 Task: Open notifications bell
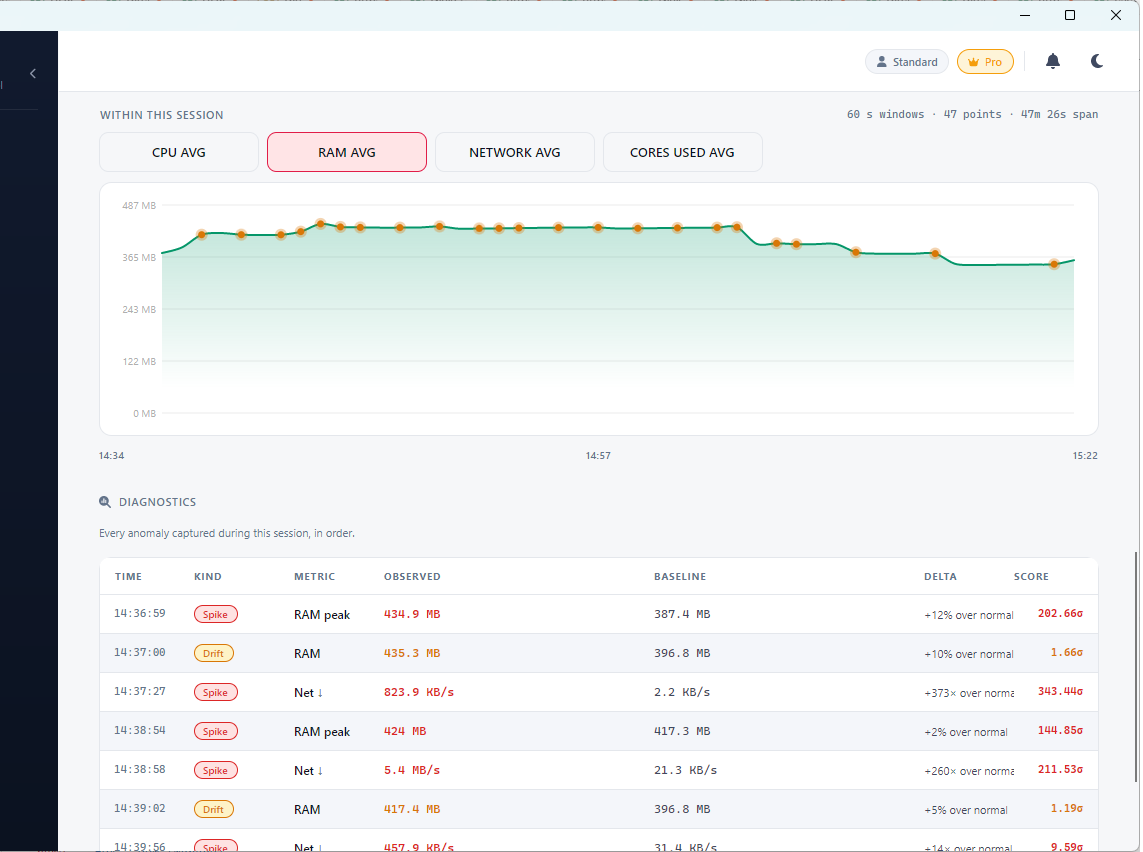coord(1053,61)
